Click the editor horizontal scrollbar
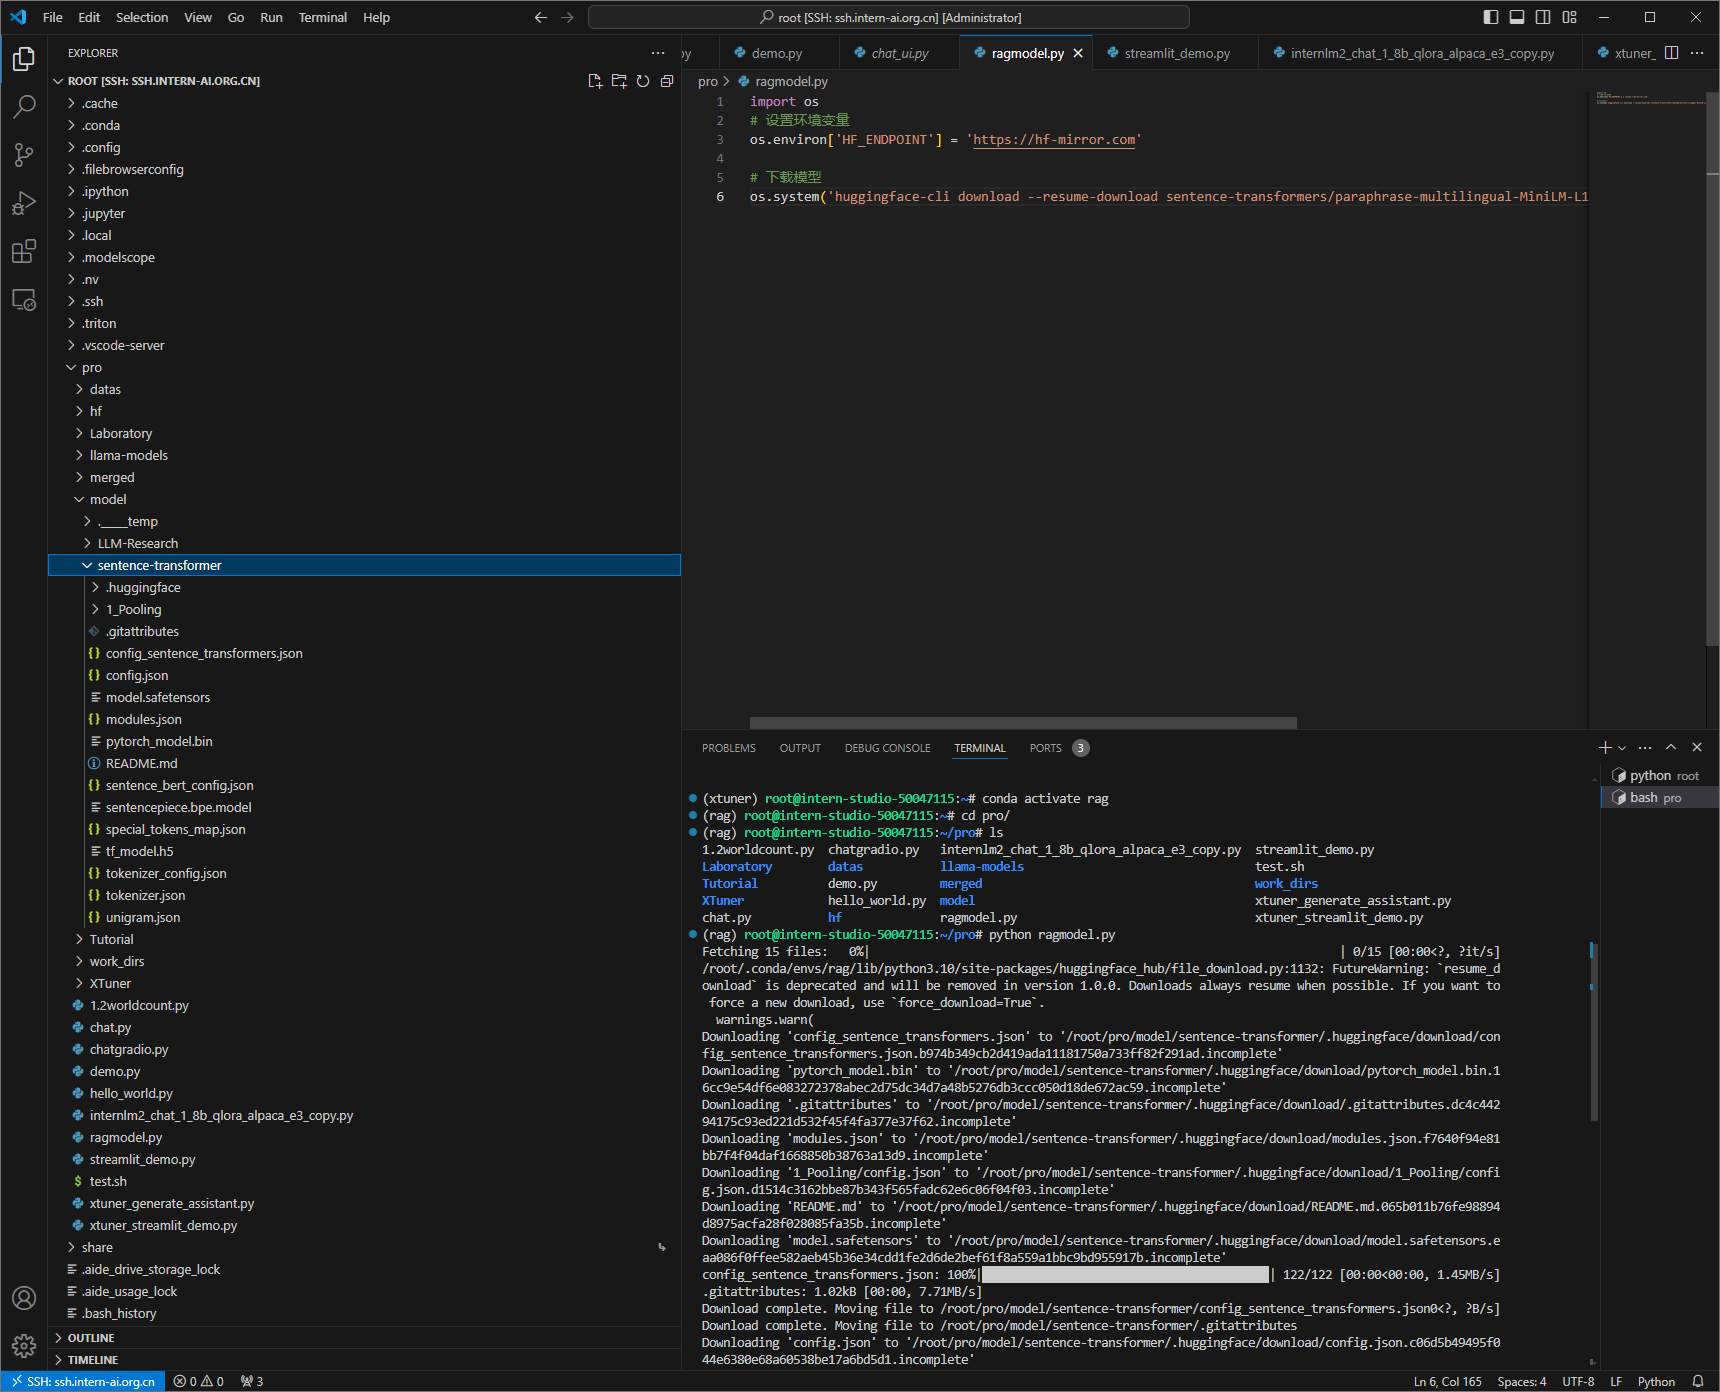The image size is (1720, 1392). tap(1023, 723)
